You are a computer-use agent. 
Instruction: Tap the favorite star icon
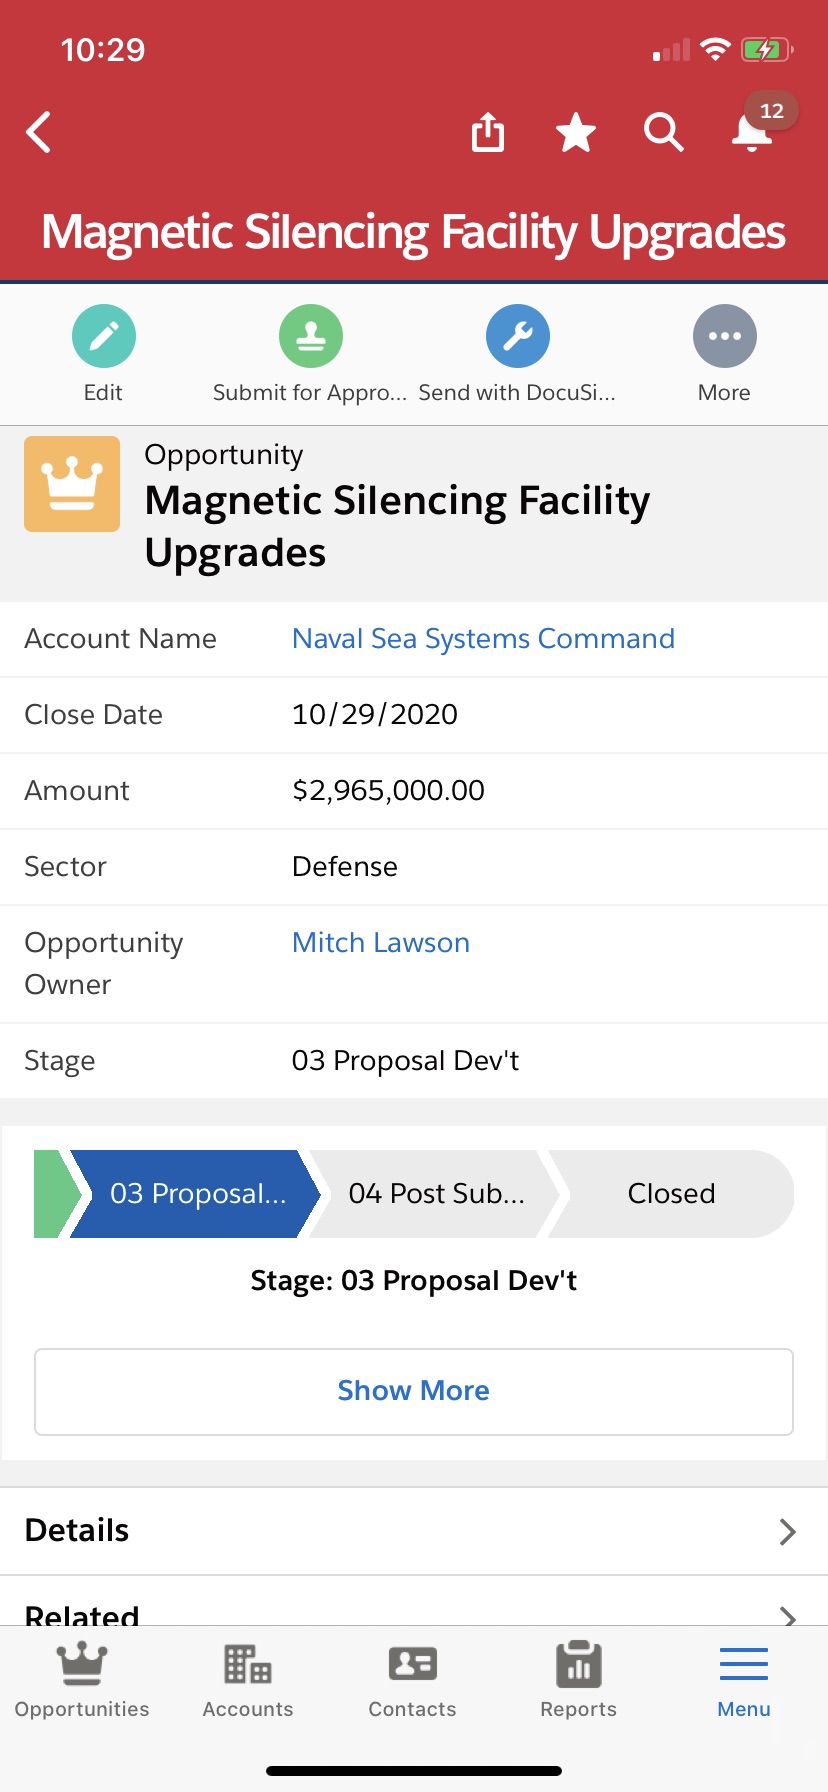coord(576,132)
